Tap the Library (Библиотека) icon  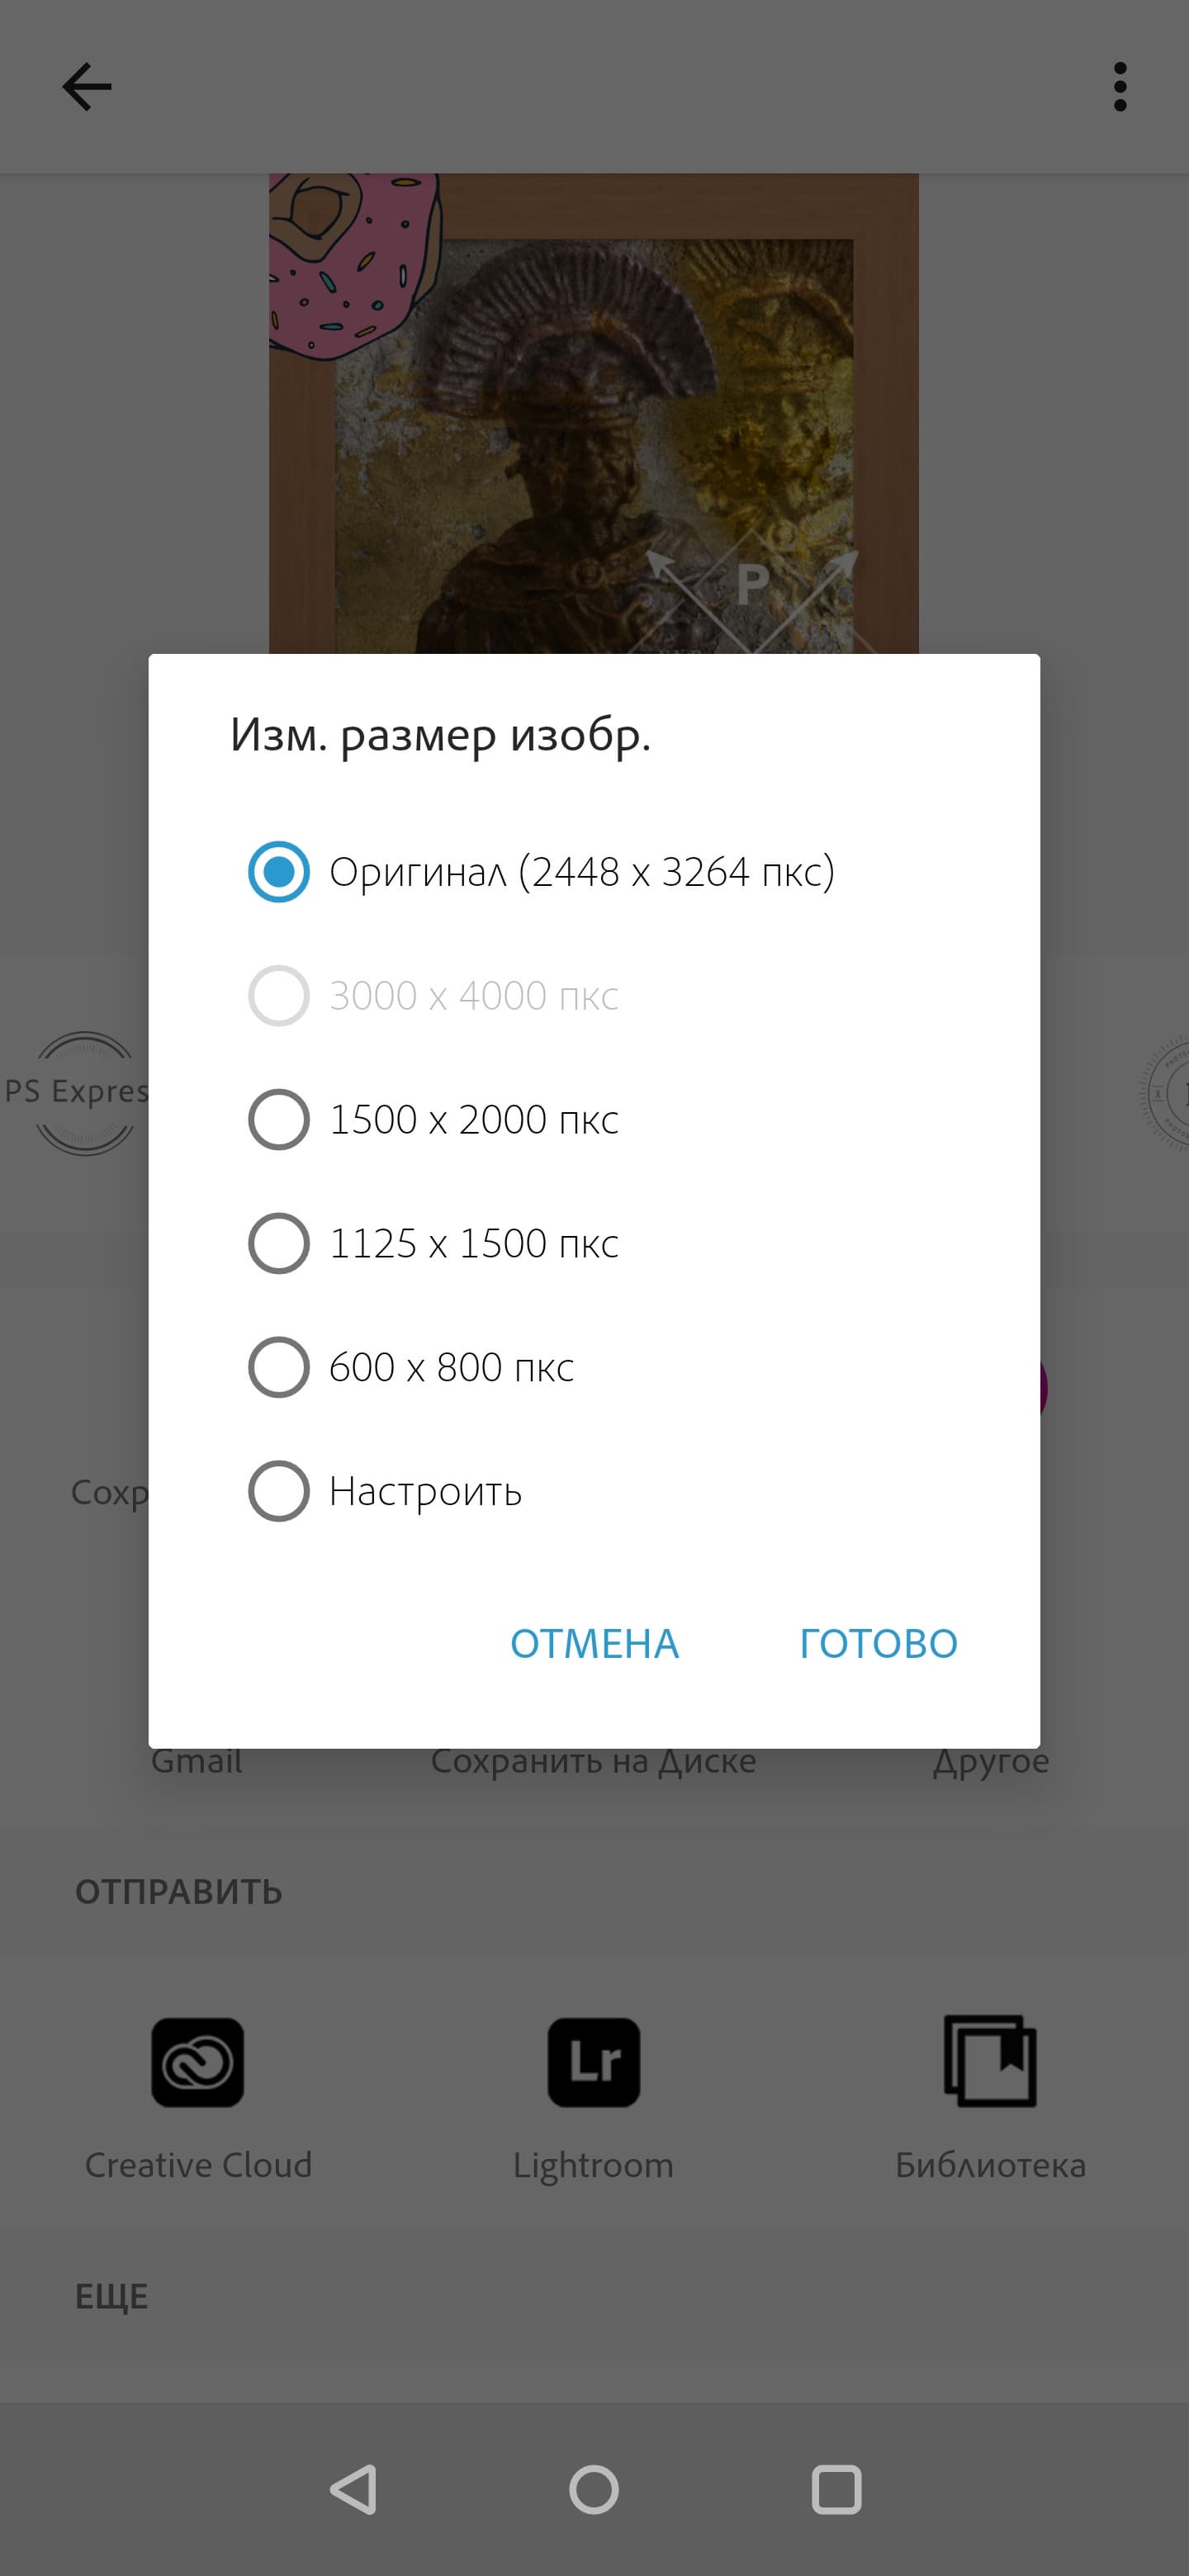pos(990,2062)
